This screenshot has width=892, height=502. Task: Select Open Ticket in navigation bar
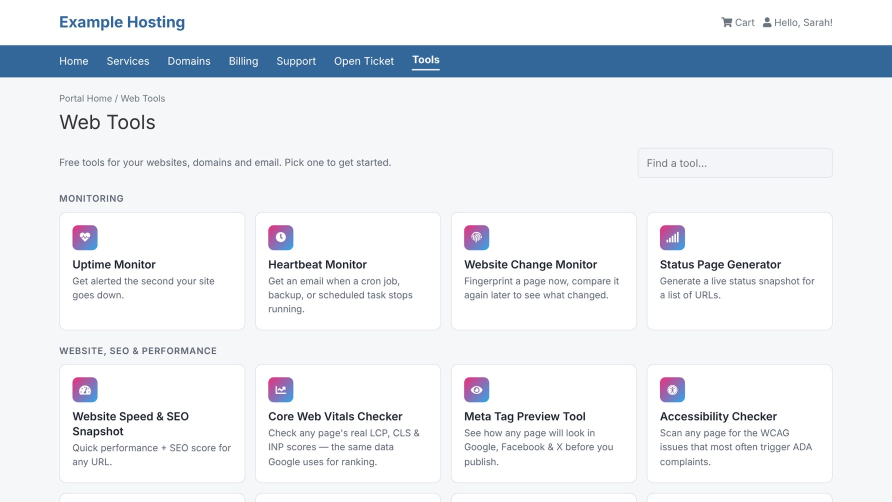pyautogui.click(x=364, y=61)
